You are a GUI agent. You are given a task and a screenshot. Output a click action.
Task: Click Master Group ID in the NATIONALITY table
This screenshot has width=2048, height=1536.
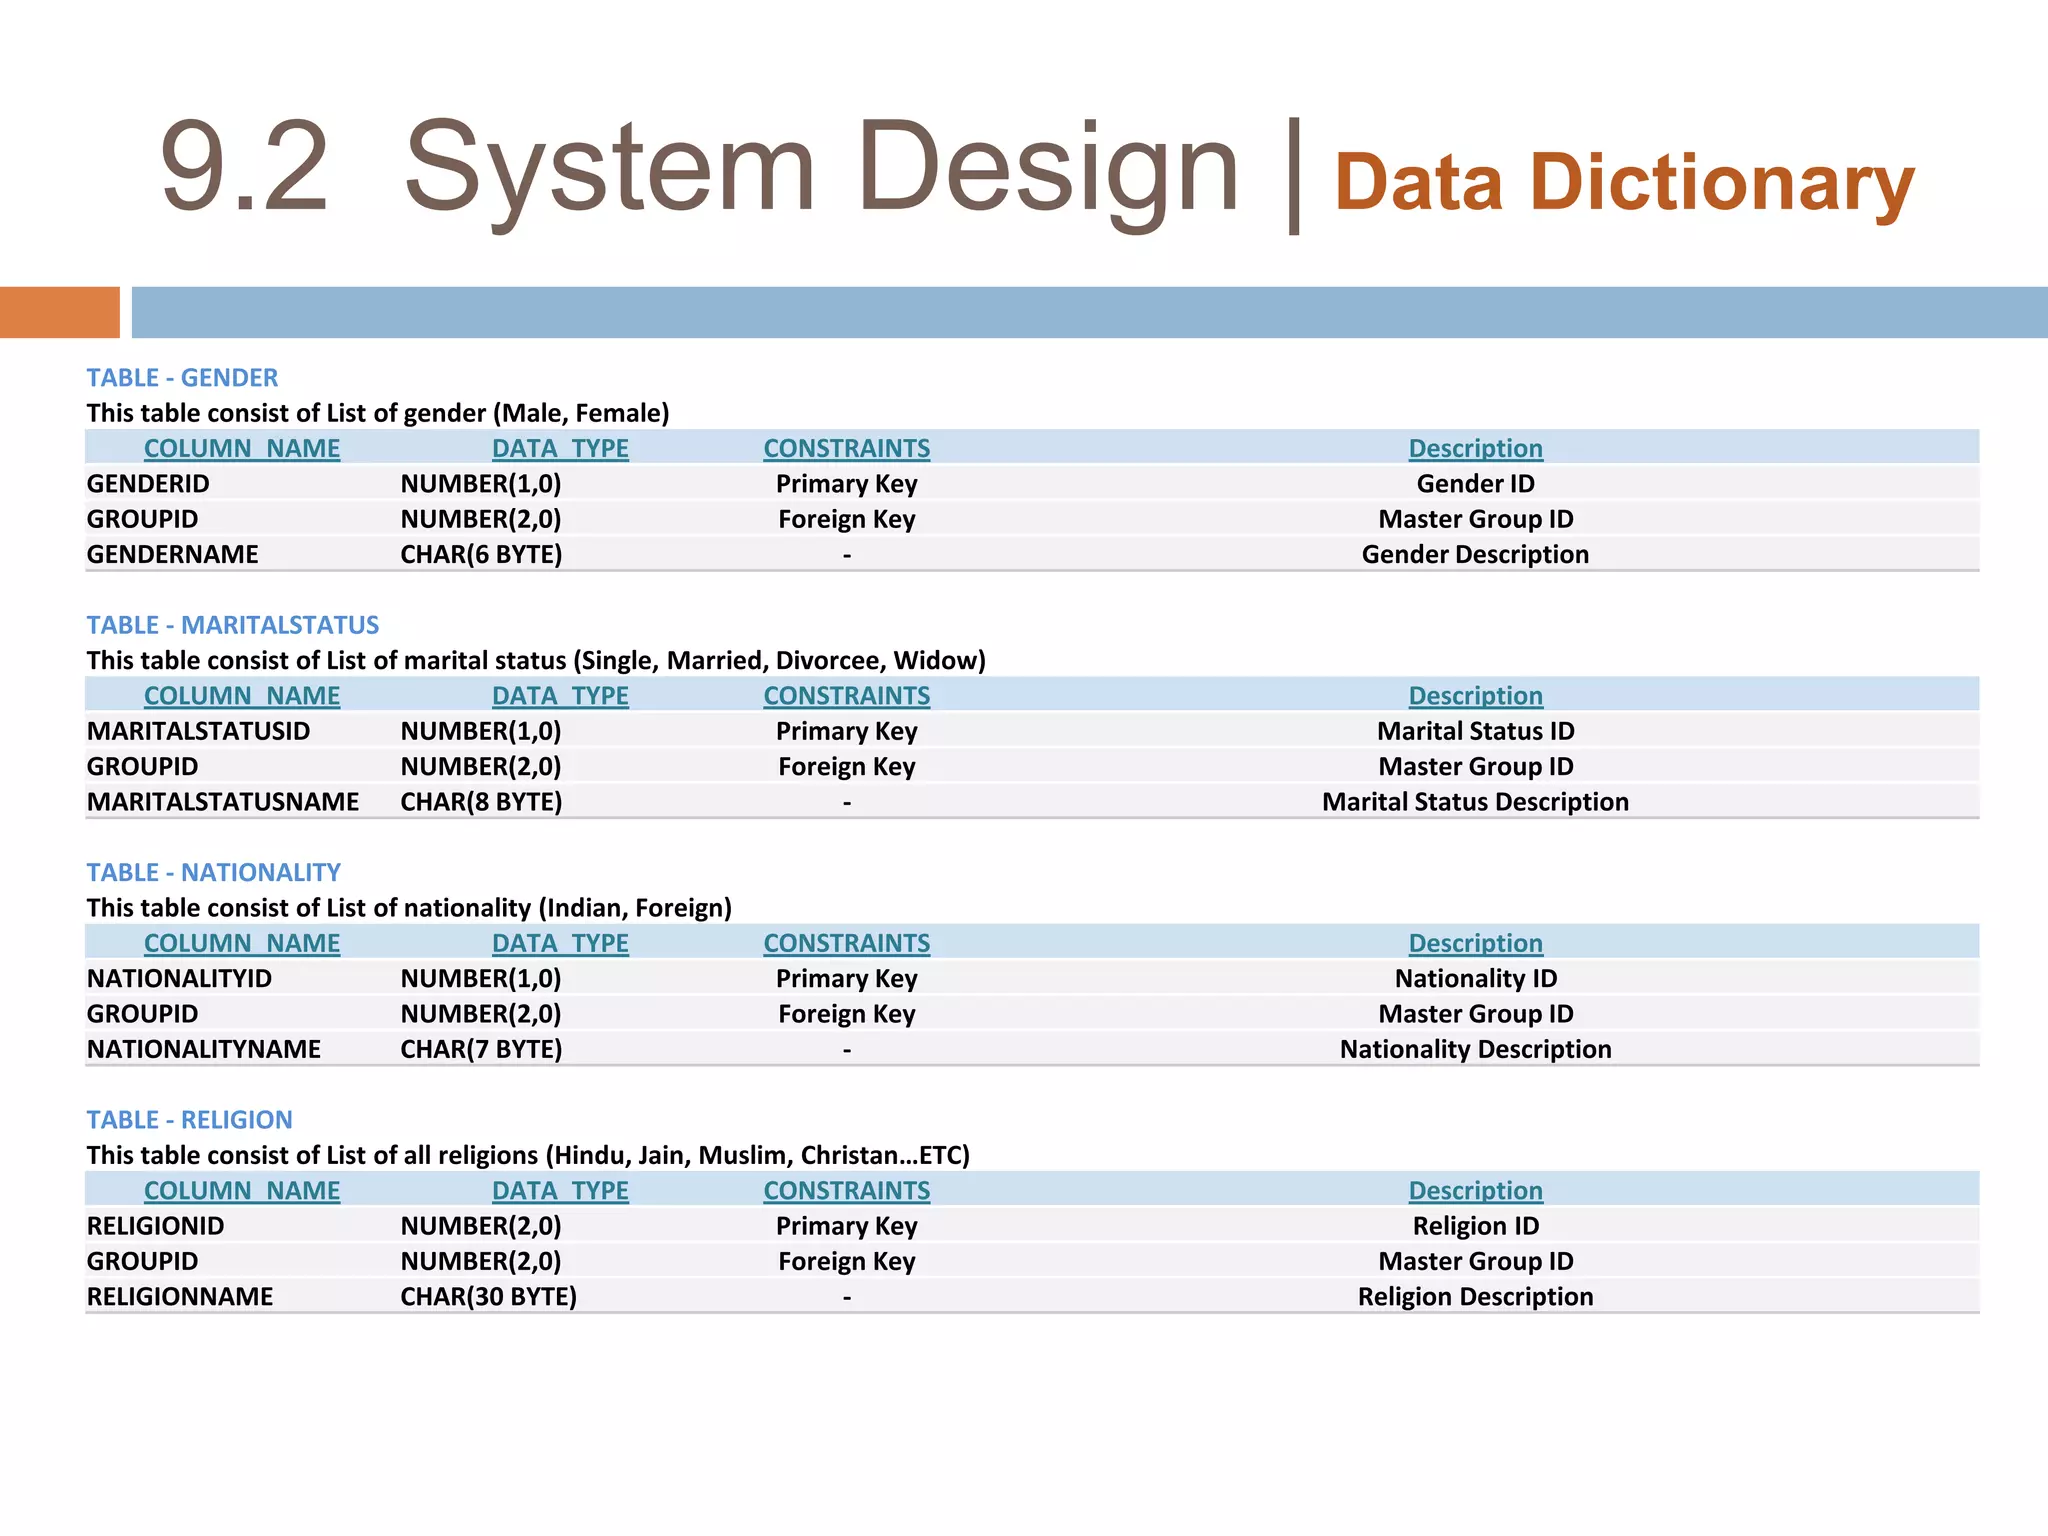click(x=1476, y=1014)
